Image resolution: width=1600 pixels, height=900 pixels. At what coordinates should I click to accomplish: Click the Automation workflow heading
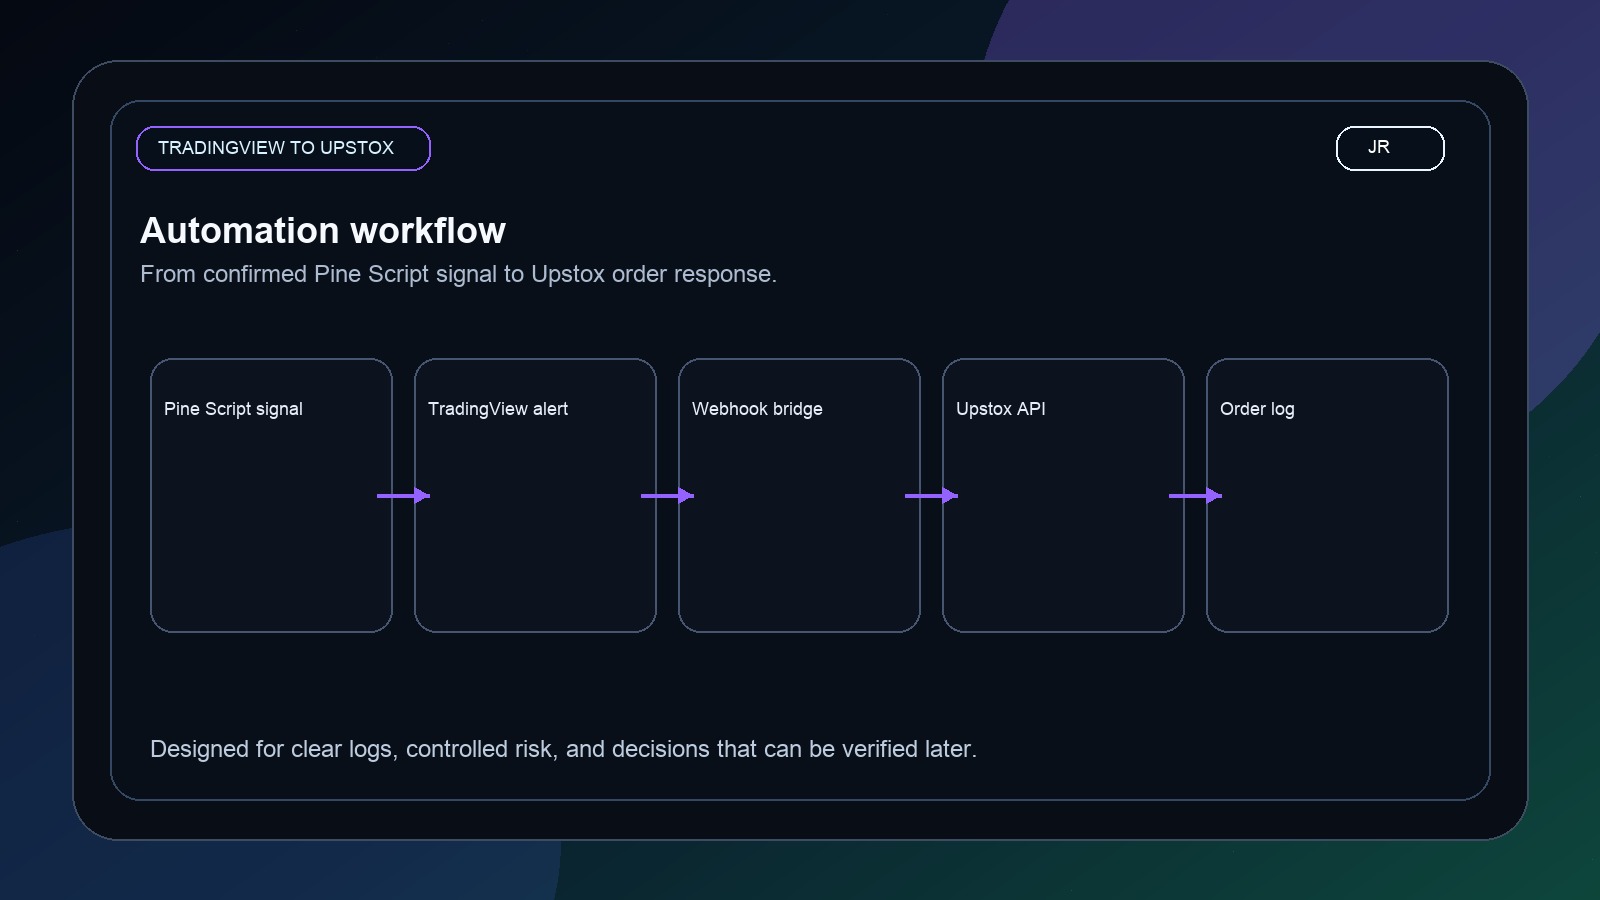coord(324,230)
